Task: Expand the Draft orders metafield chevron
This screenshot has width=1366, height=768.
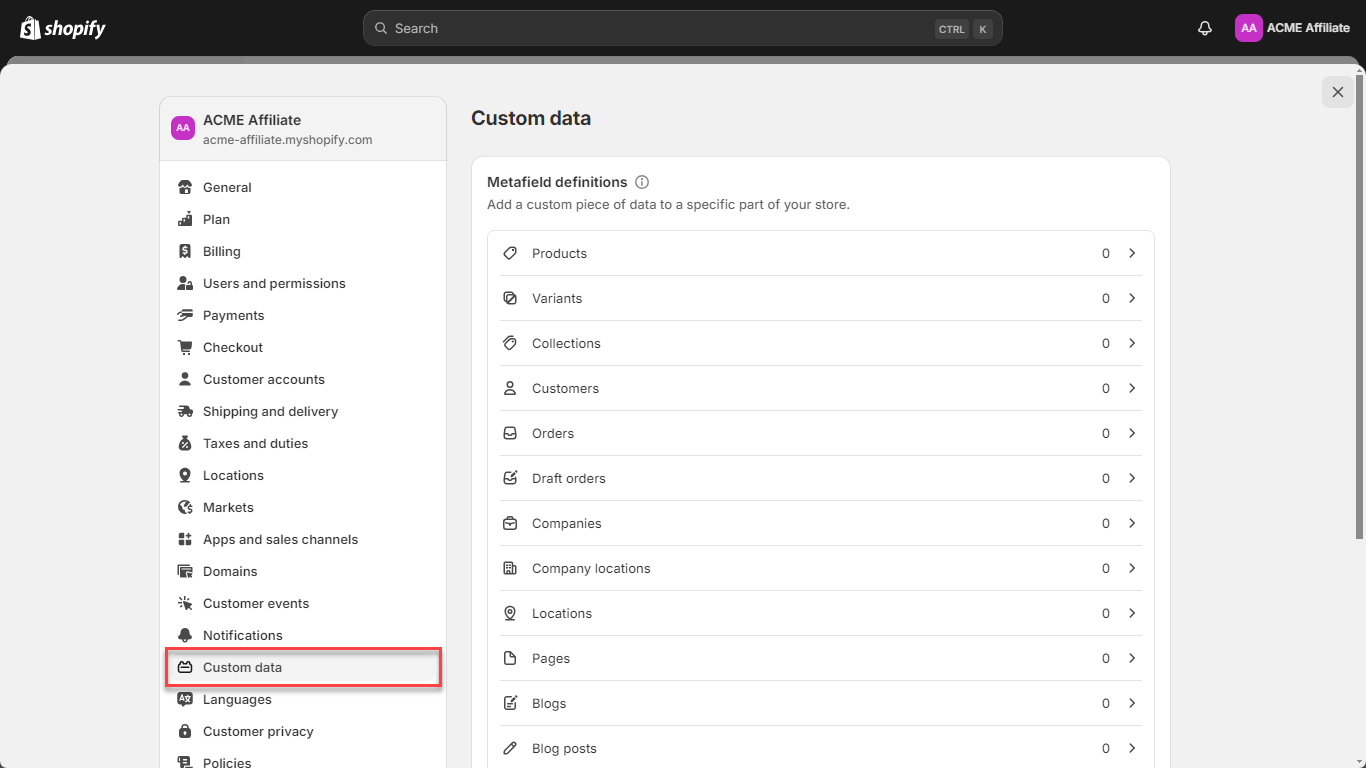Action: point(1132,478)
